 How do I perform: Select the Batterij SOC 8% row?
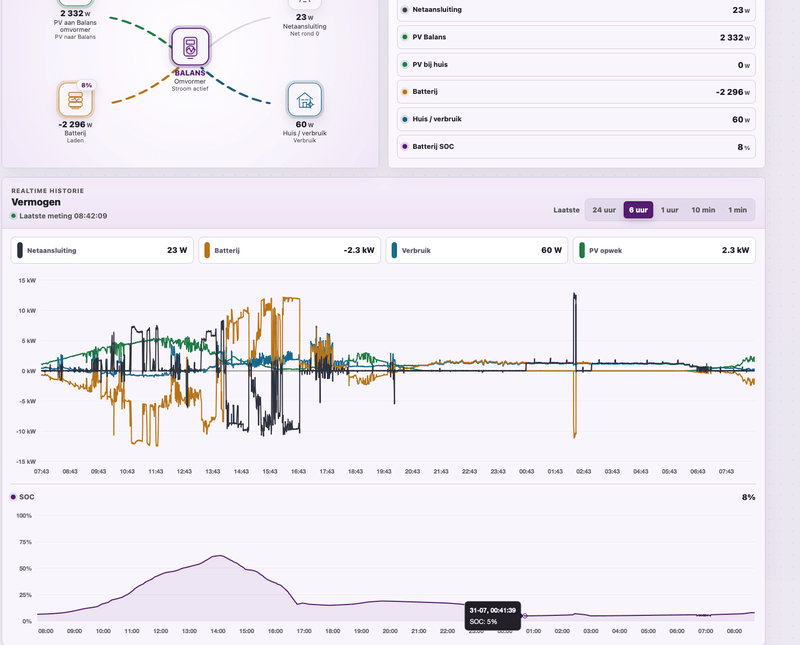pos(576,146)
